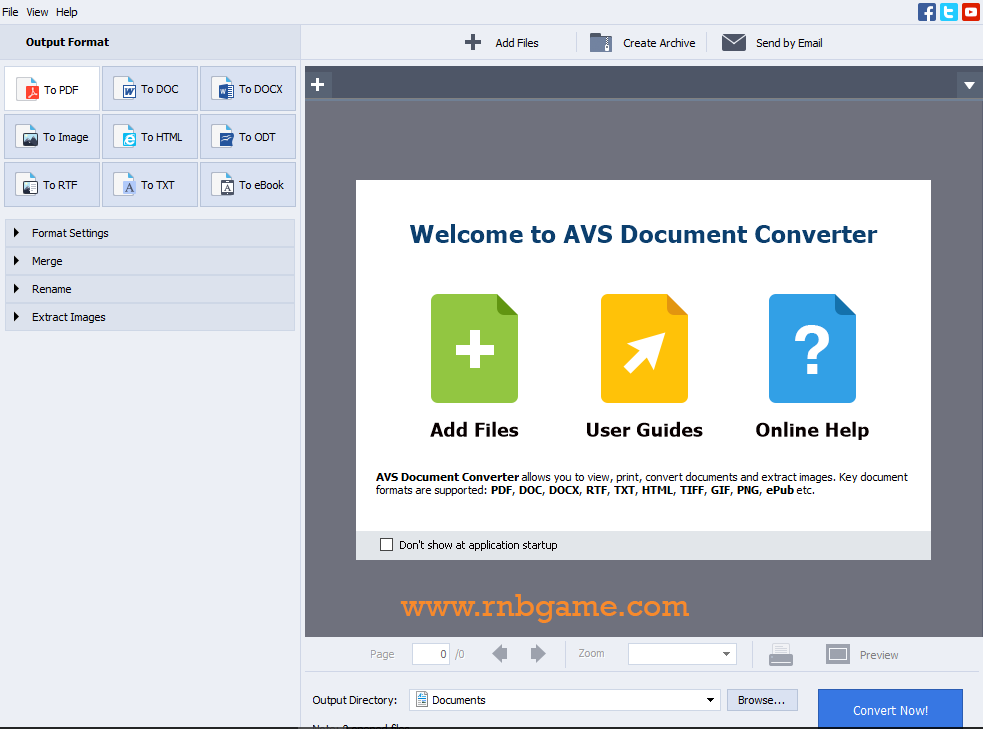Expand the Merge section
This screenshot has width=983, height=729.
point(150,261)
